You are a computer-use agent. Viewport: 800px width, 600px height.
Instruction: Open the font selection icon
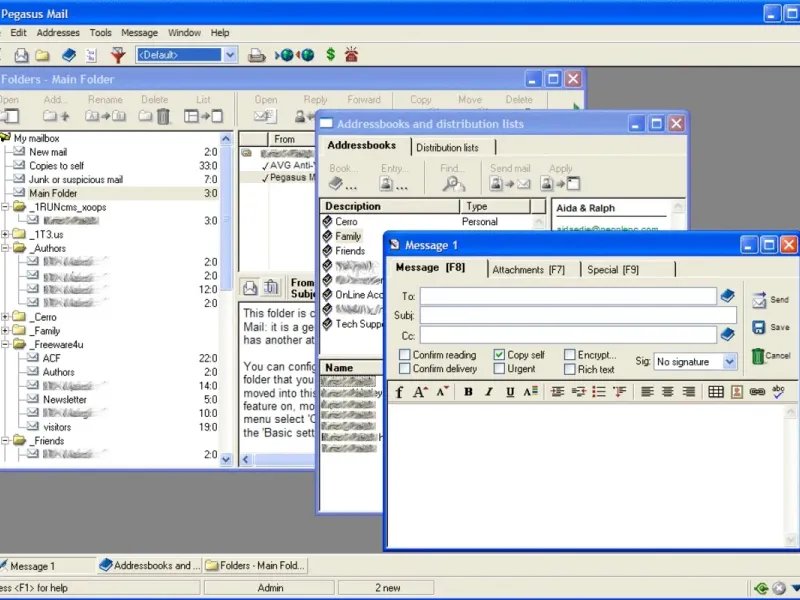399,392
